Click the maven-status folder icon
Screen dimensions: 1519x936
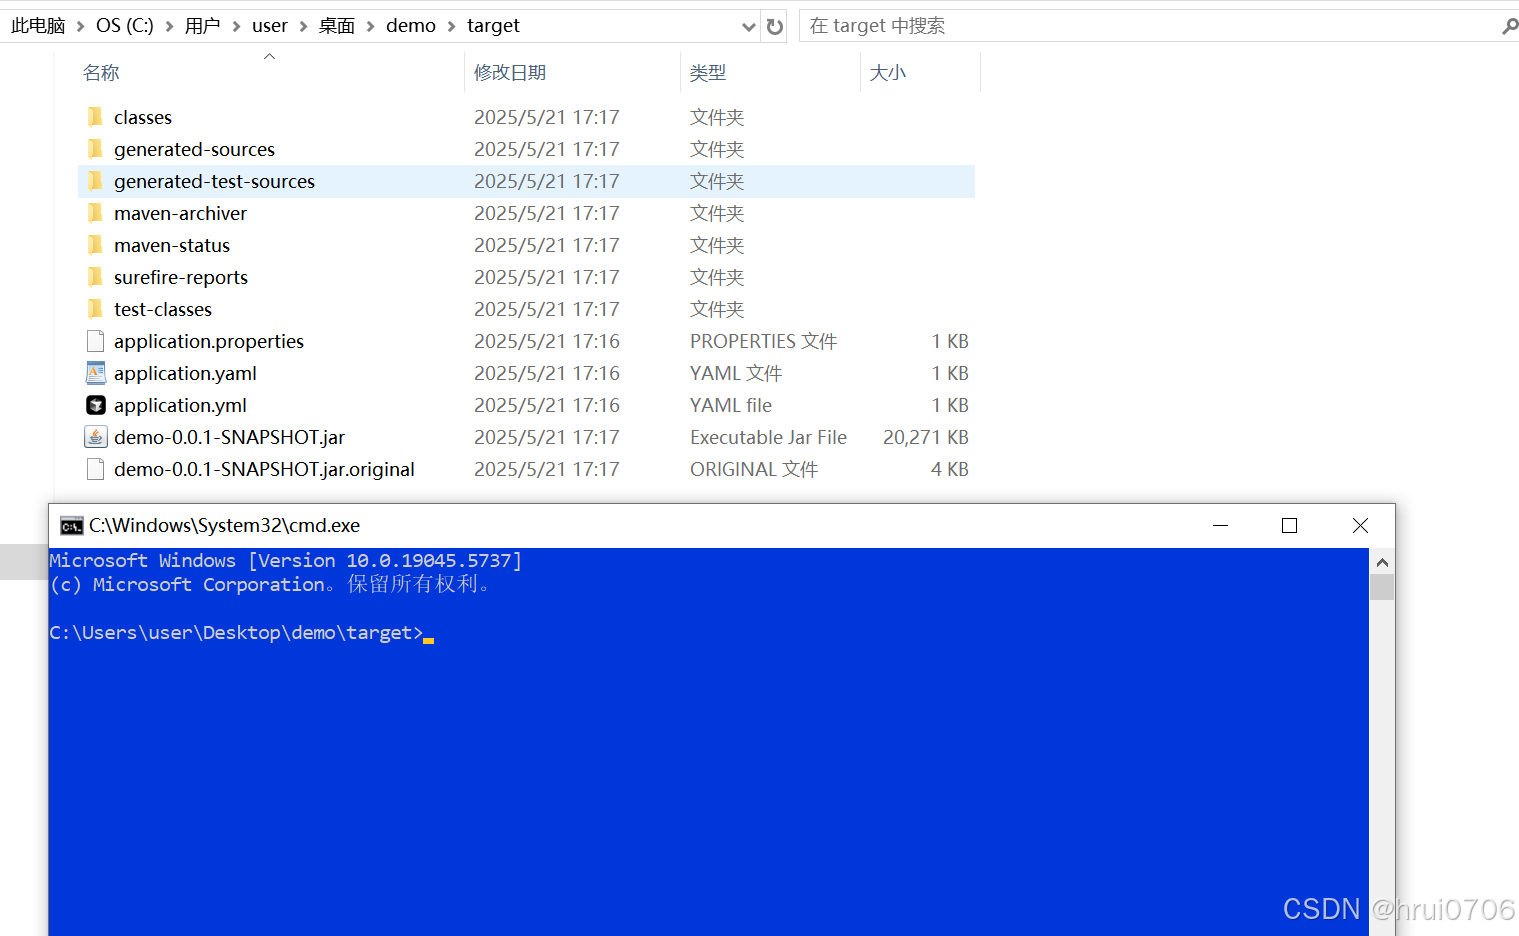[x=95, y=245]
